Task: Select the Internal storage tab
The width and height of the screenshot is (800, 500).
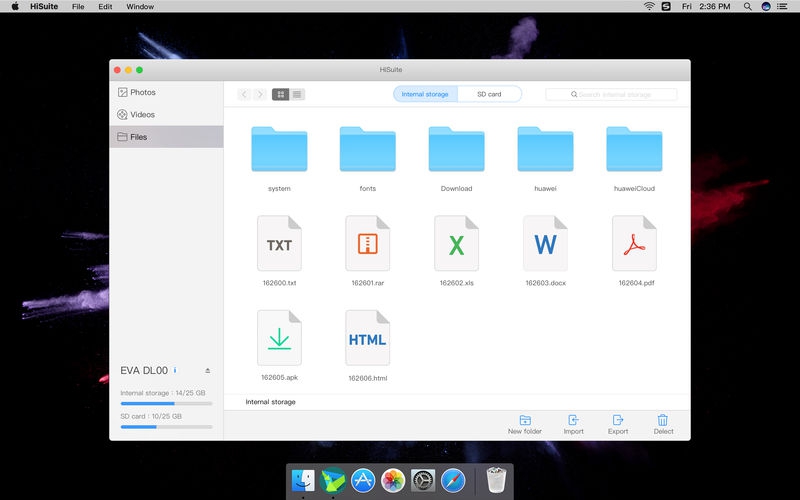Action: tap(425, 94)
